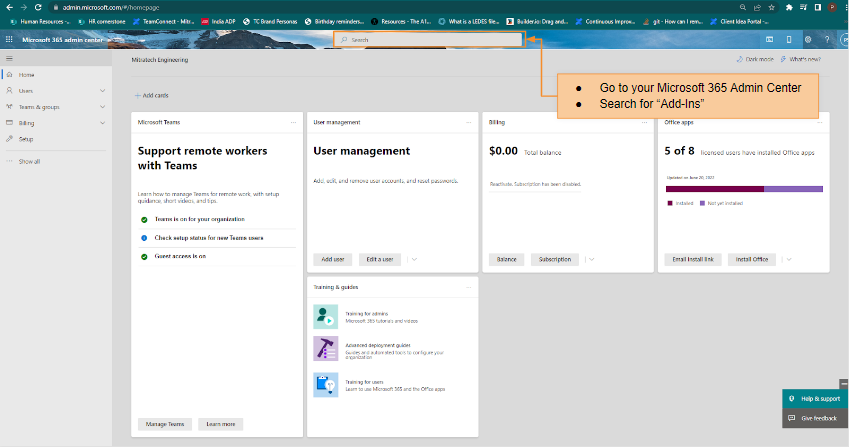Click the Manage Teams button
This screenshot has height=447, width=849.
pos(165,424)
